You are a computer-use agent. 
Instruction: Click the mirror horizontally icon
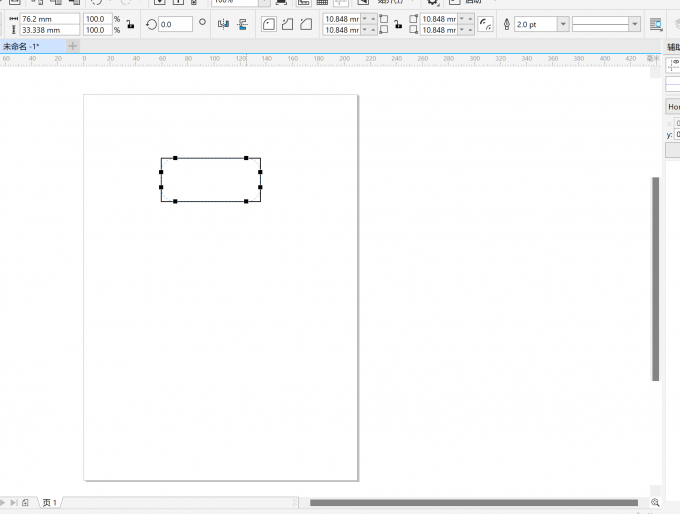pyautogui.click(x=222, y=24)
